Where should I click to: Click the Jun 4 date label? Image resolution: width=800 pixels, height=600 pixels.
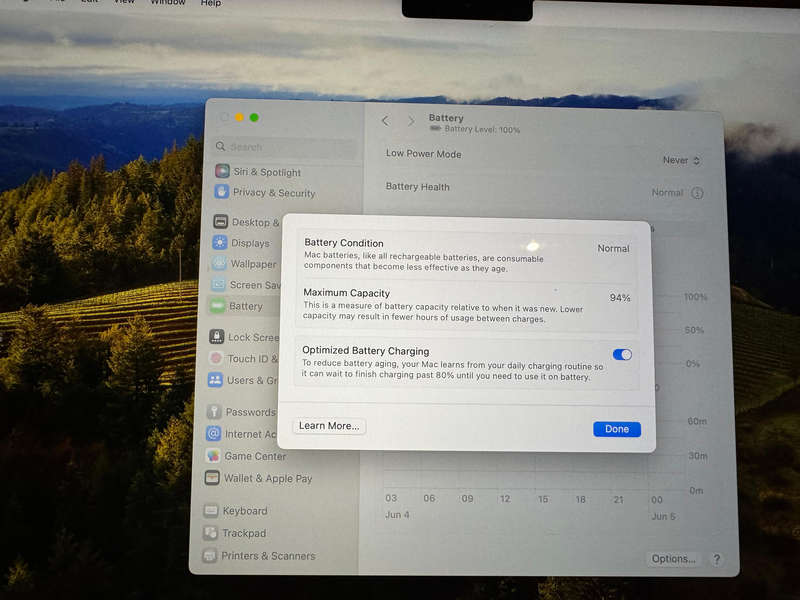point(397,515)
